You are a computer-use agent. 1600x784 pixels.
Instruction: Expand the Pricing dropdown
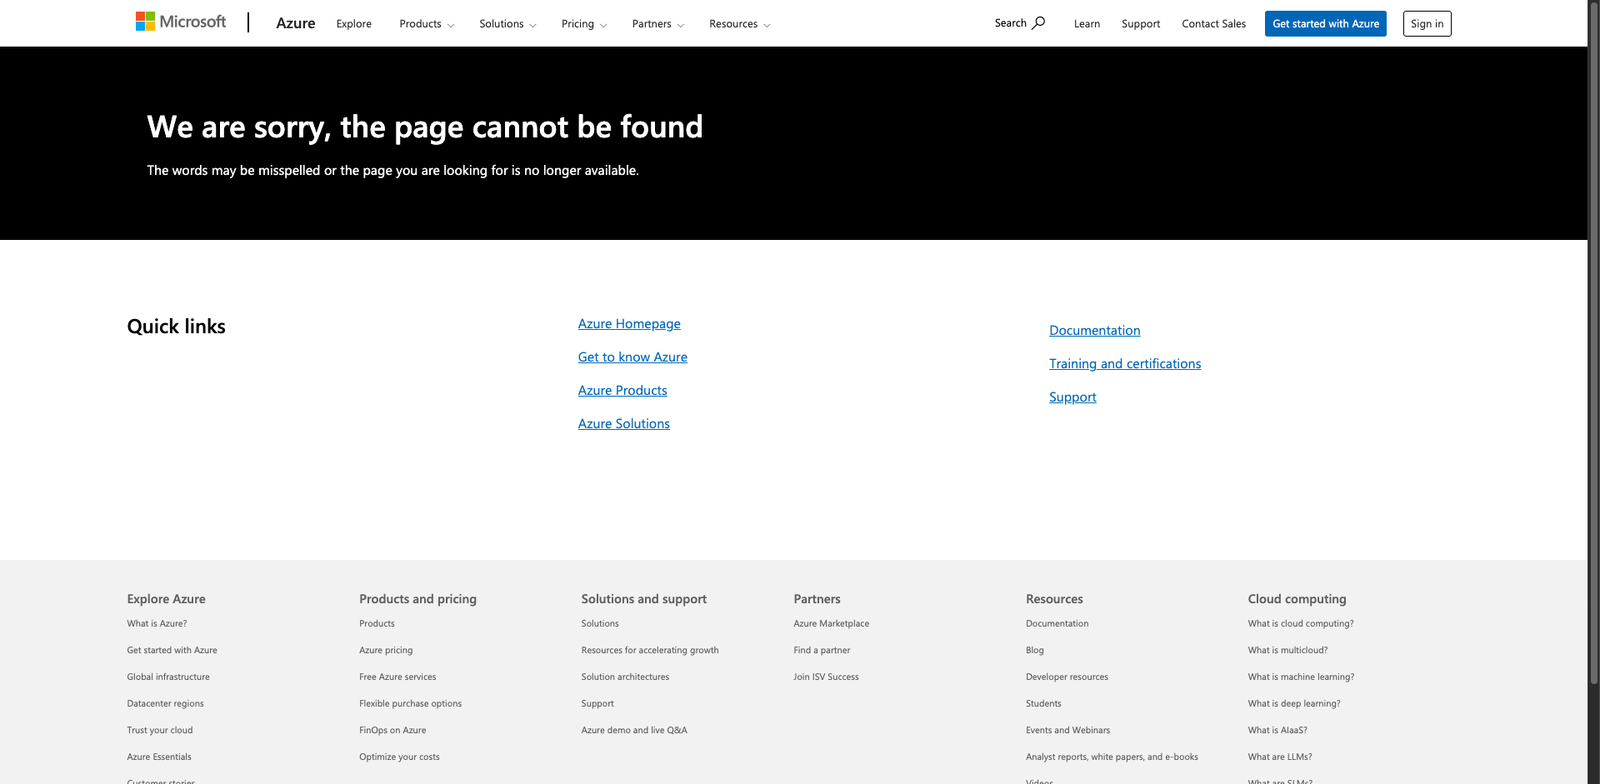pos(584,24)
